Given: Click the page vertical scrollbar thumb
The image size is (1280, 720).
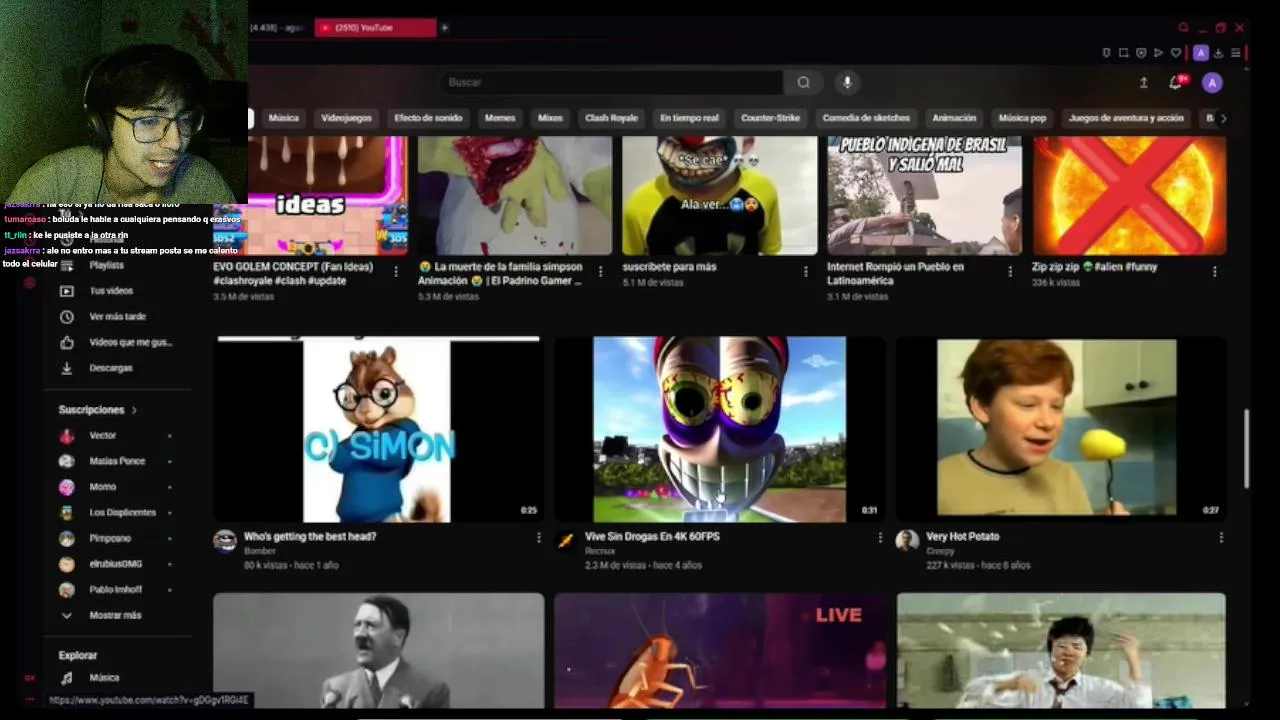Looking at the screenshot, I should coord(1246,448).
